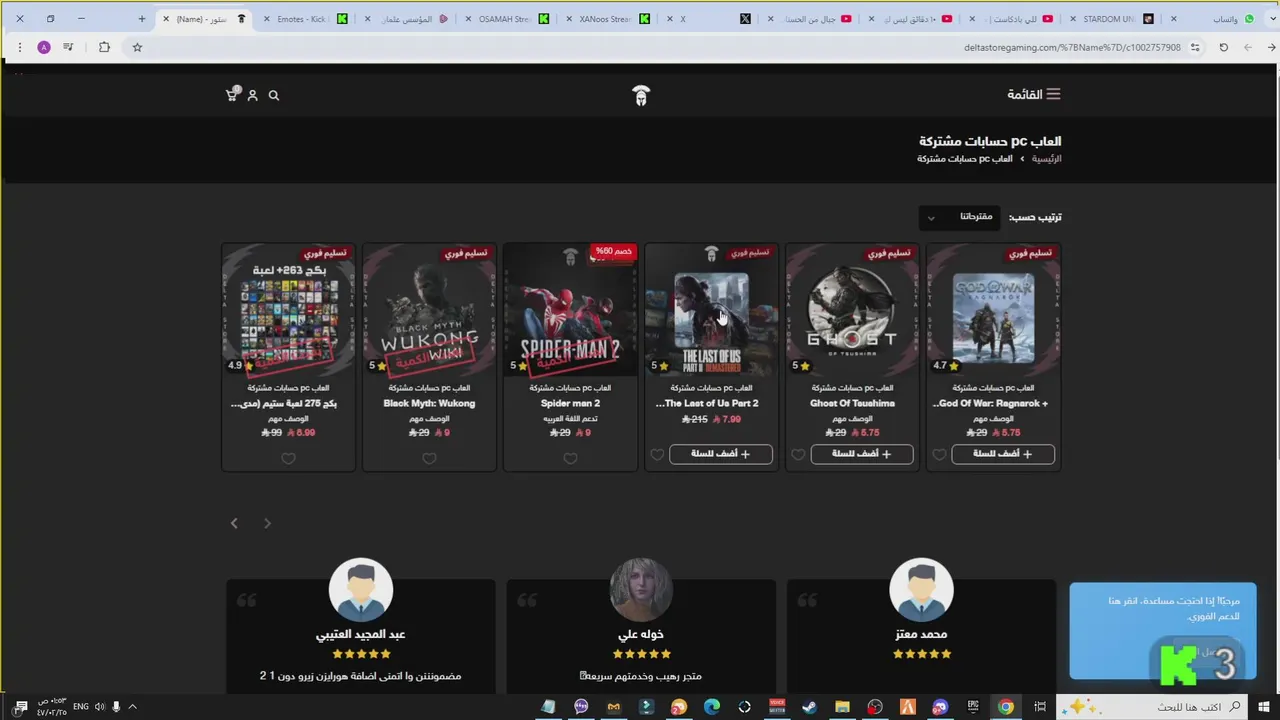Click the Spider-man 2 product title
1280x720 pixels.
tap(570, 404)
